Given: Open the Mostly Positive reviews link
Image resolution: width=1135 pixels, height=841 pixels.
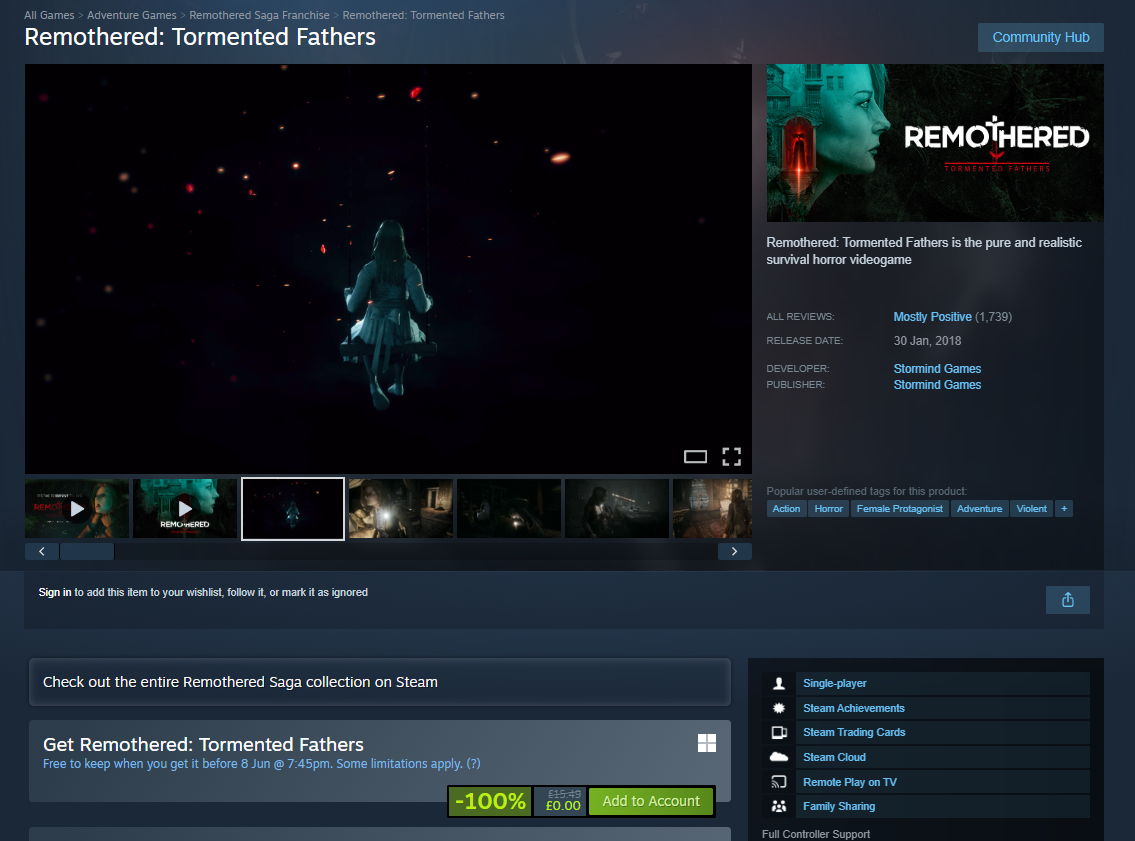Looking at the screenshot, I should tap(932, 317).
